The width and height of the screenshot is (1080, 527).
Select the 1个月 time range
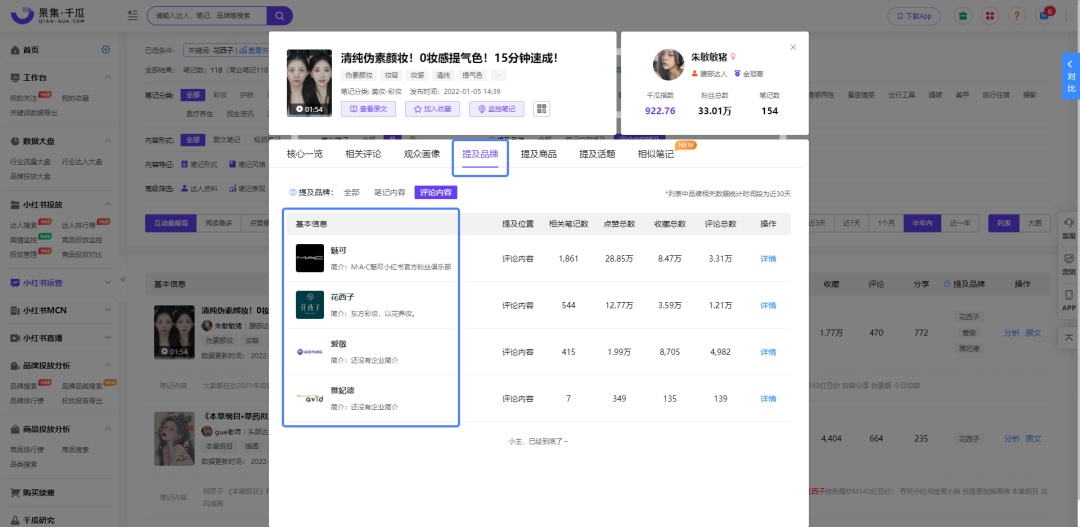(886, 223)
